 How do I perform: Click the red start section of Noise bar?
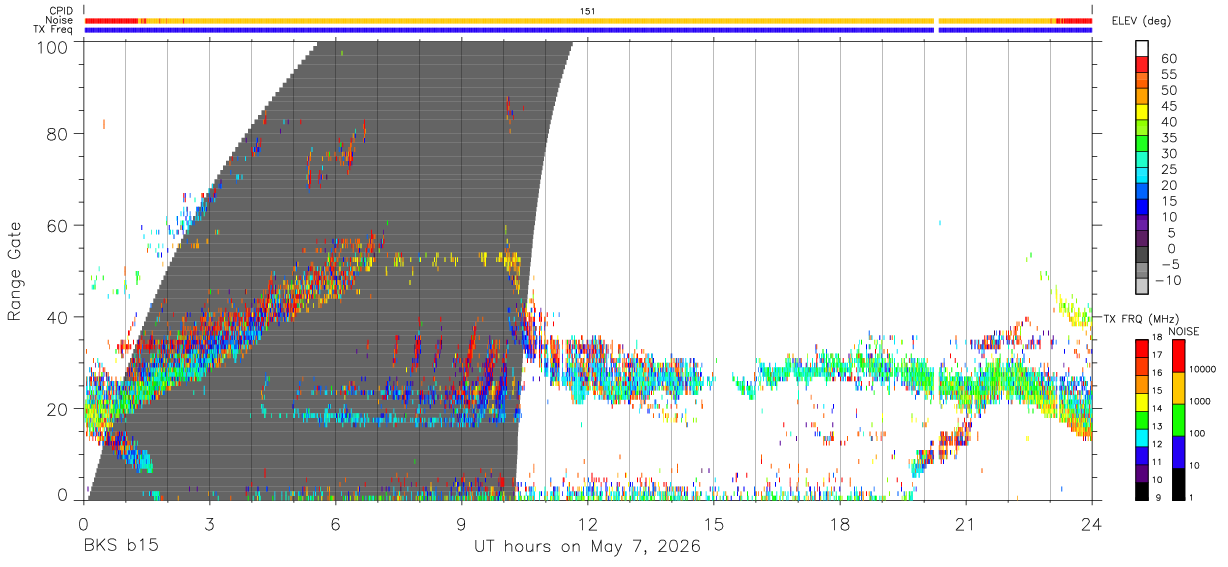[112, 20]
